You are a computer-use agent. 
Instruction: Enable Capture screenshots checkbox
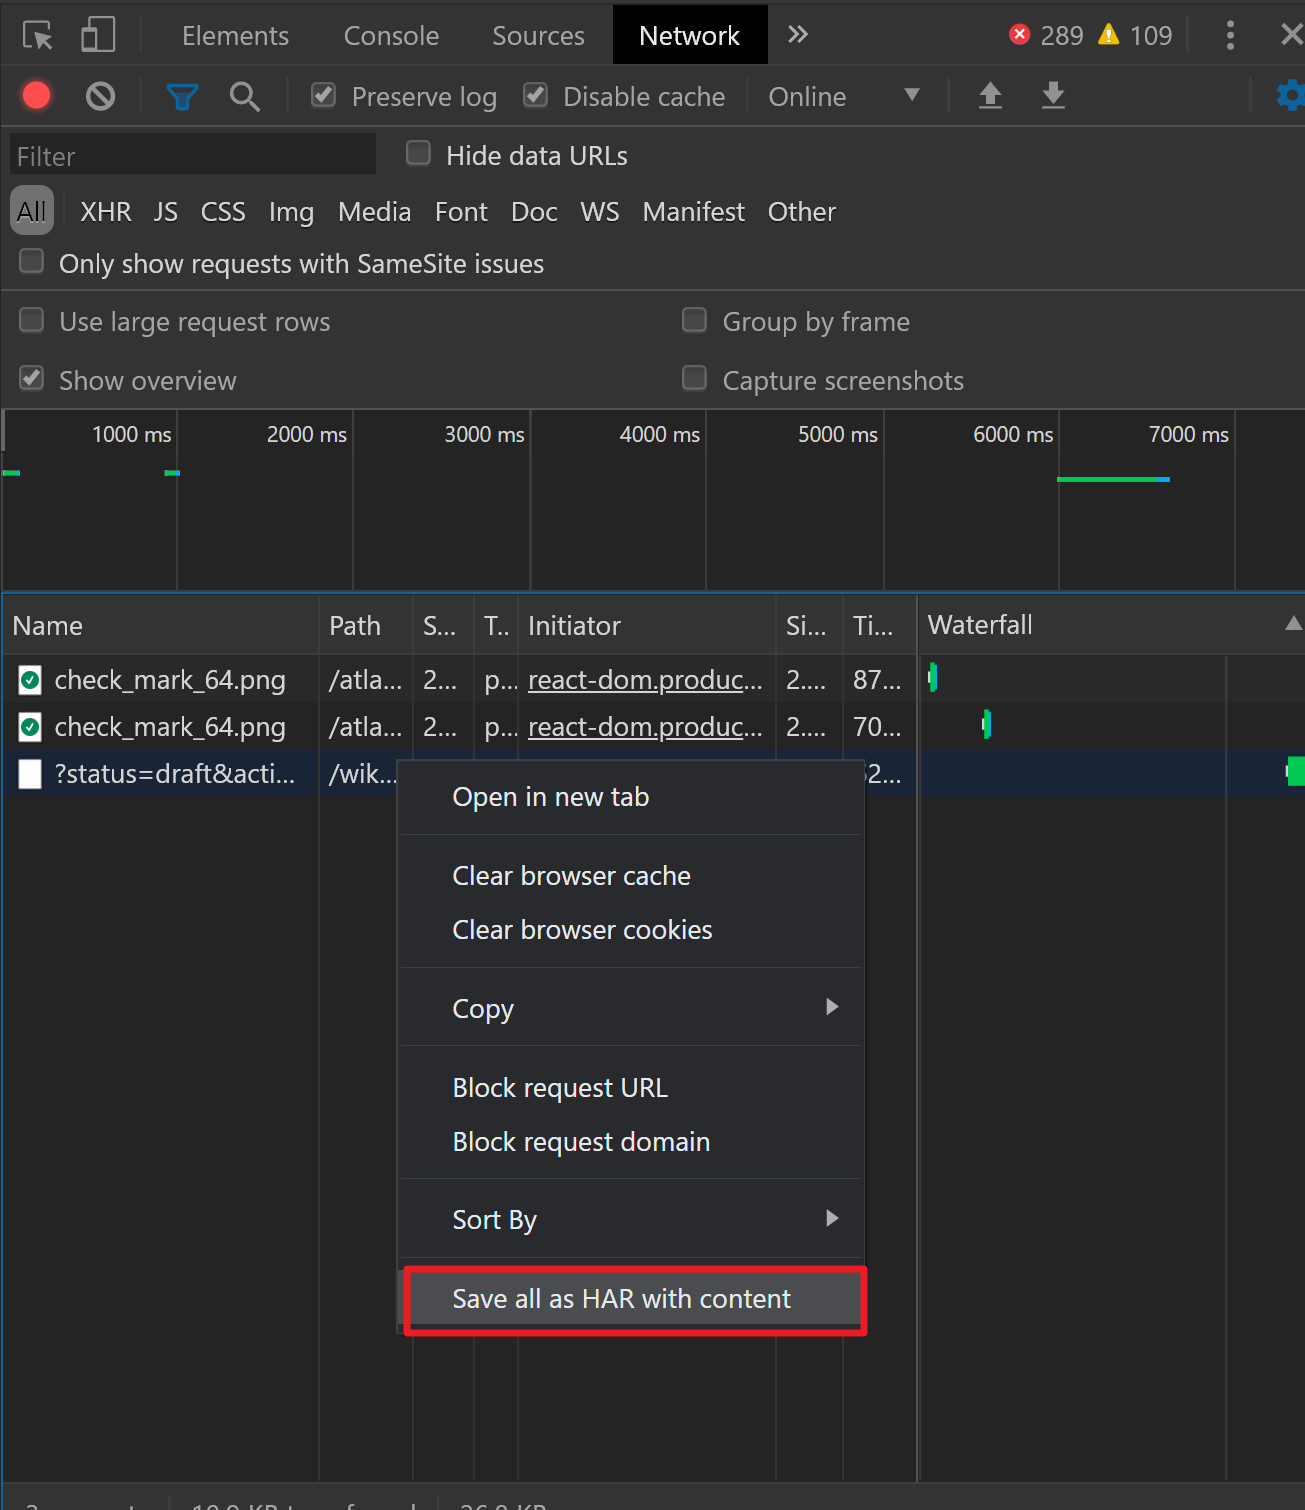[694, 378]
